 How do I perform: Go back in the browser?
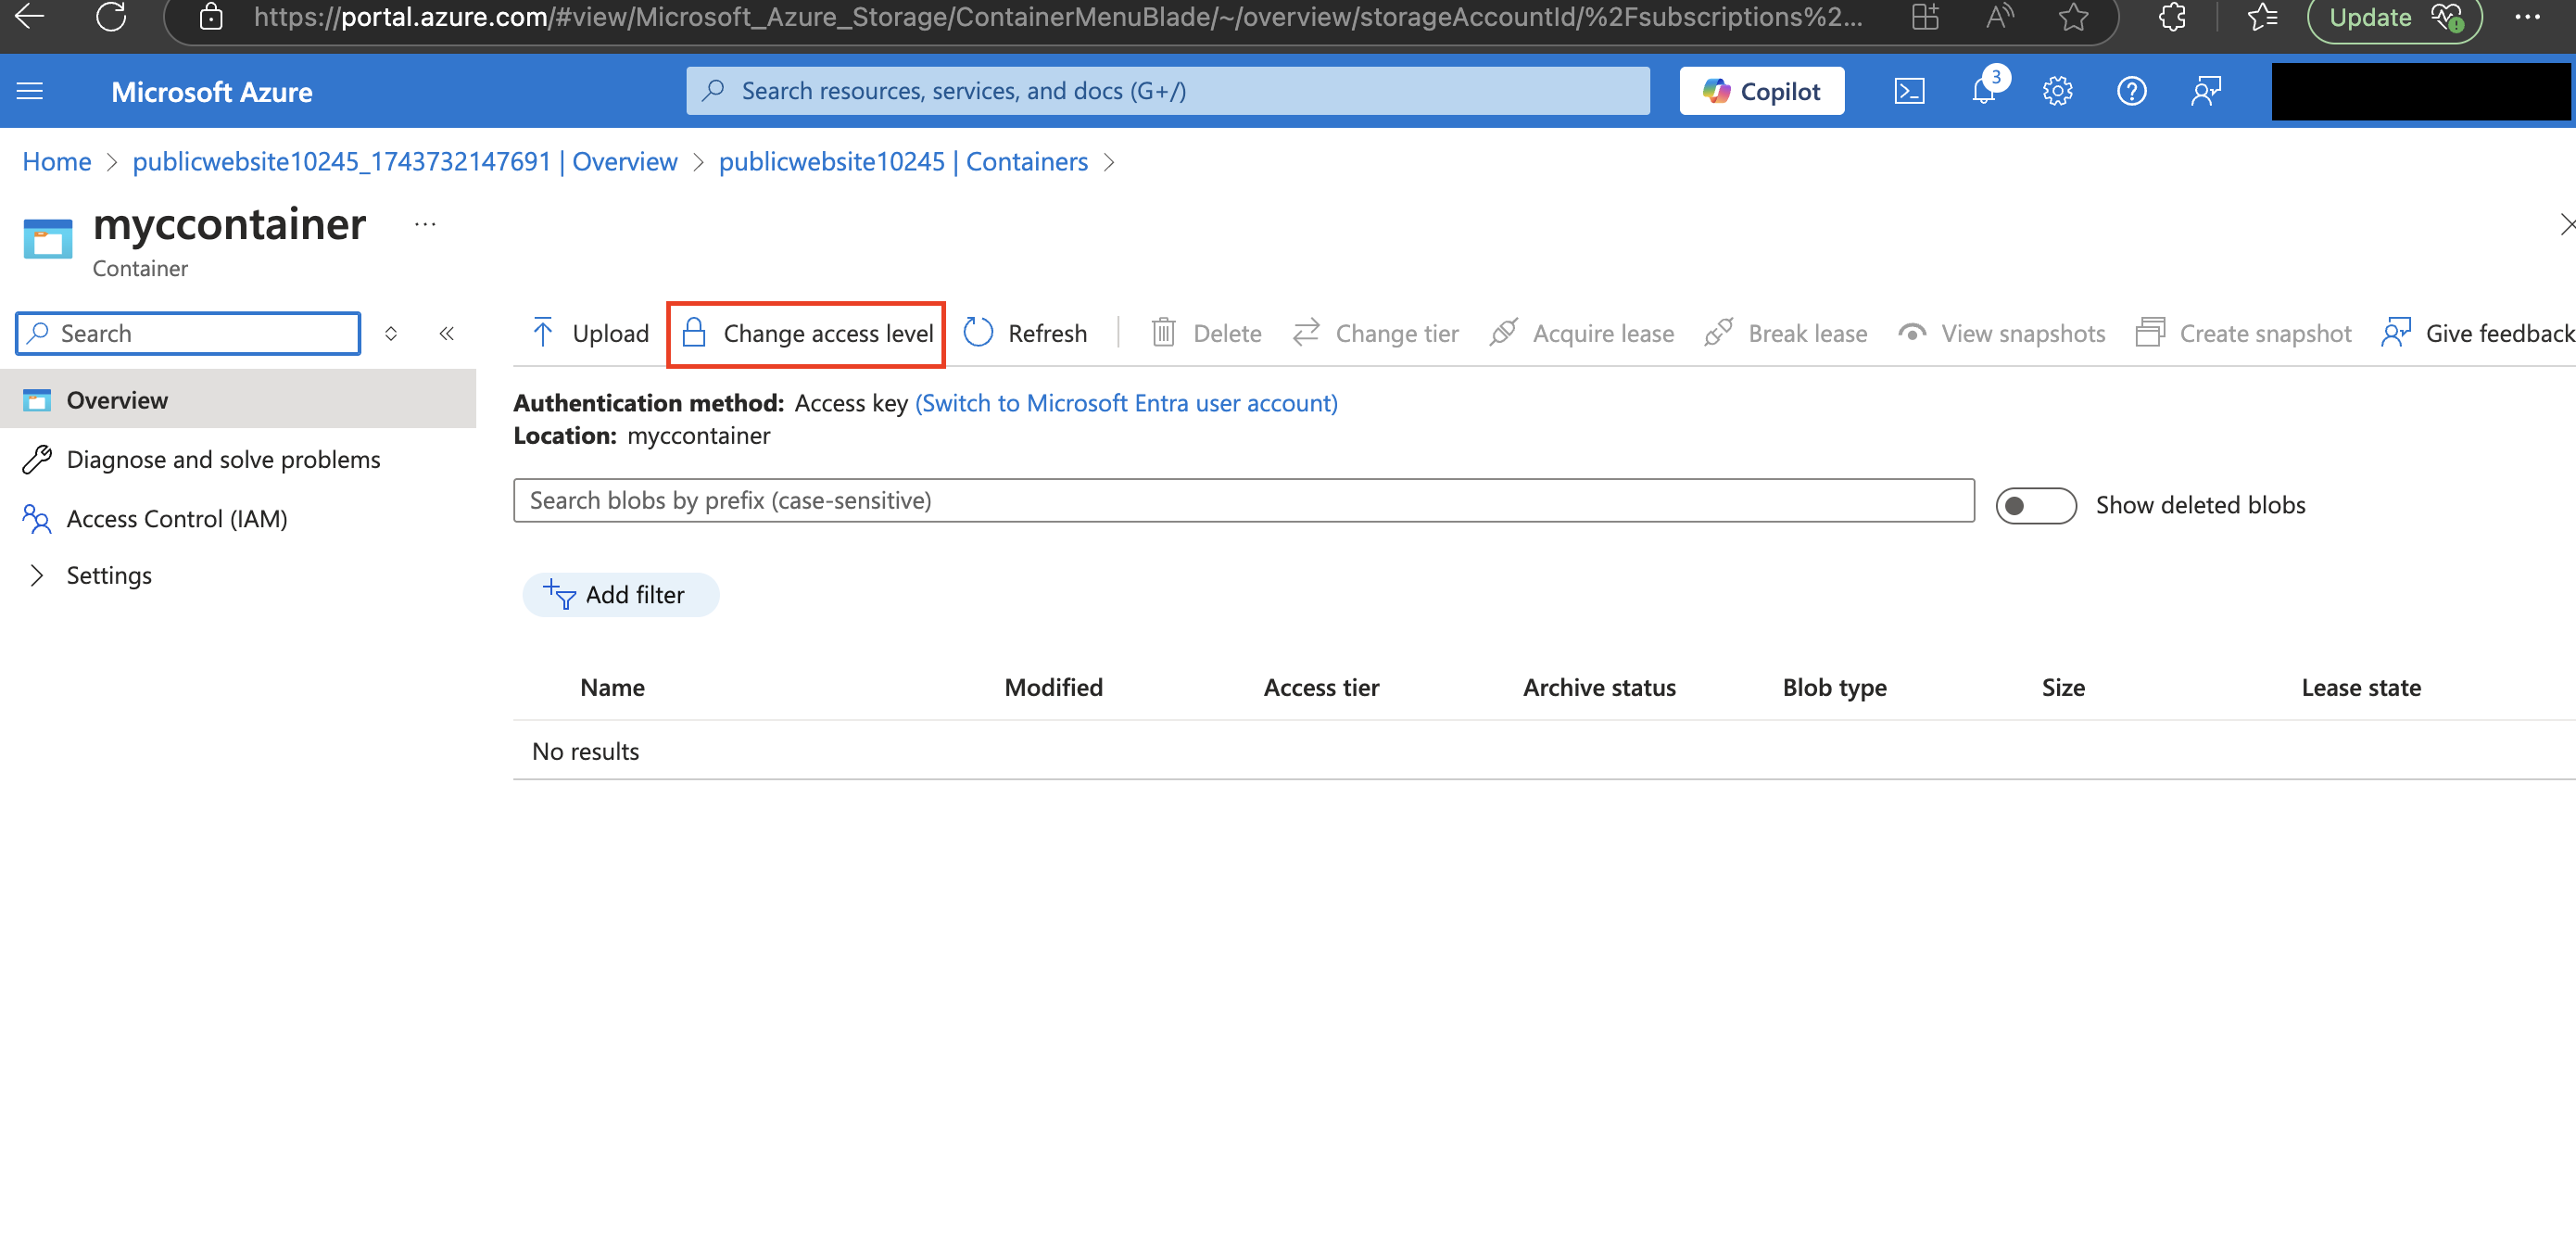tap(29, 17)
